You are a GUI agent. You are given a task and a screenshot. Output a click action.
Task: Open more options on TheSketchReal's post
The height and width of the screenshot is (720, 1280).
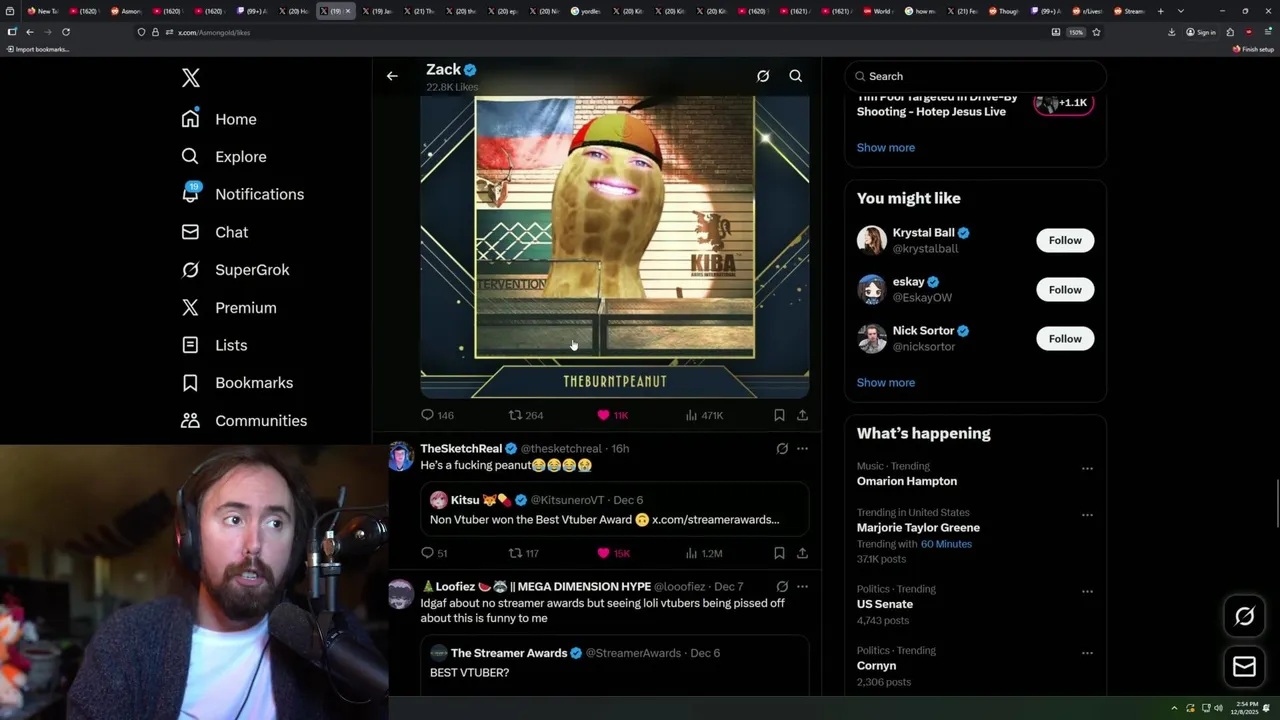click(x=802, y=449)
